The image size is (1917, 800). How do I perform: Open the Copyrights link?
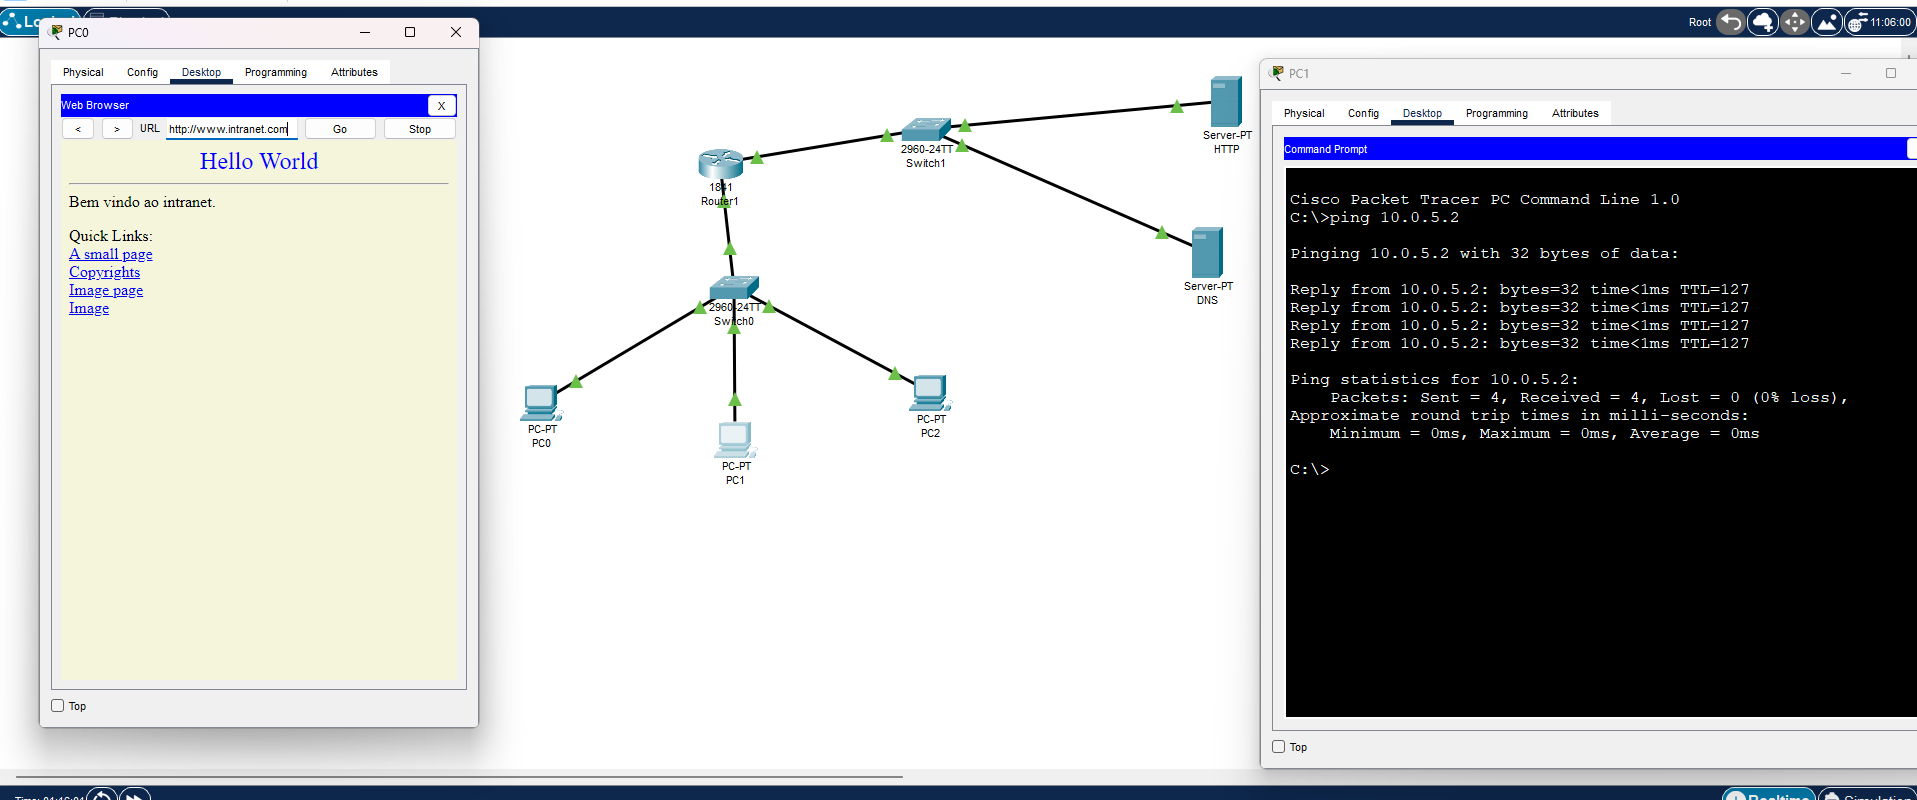[104, 272]
